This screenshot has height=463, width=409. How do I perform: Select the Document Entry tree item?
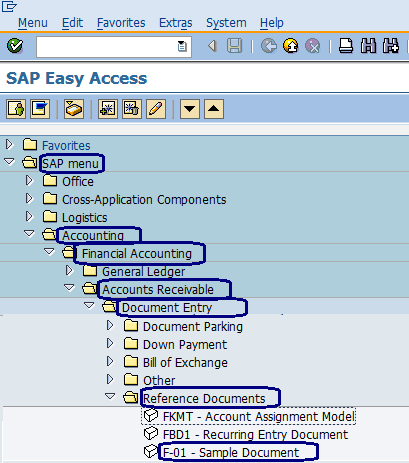pyautogui.click(x=167, y=308)
